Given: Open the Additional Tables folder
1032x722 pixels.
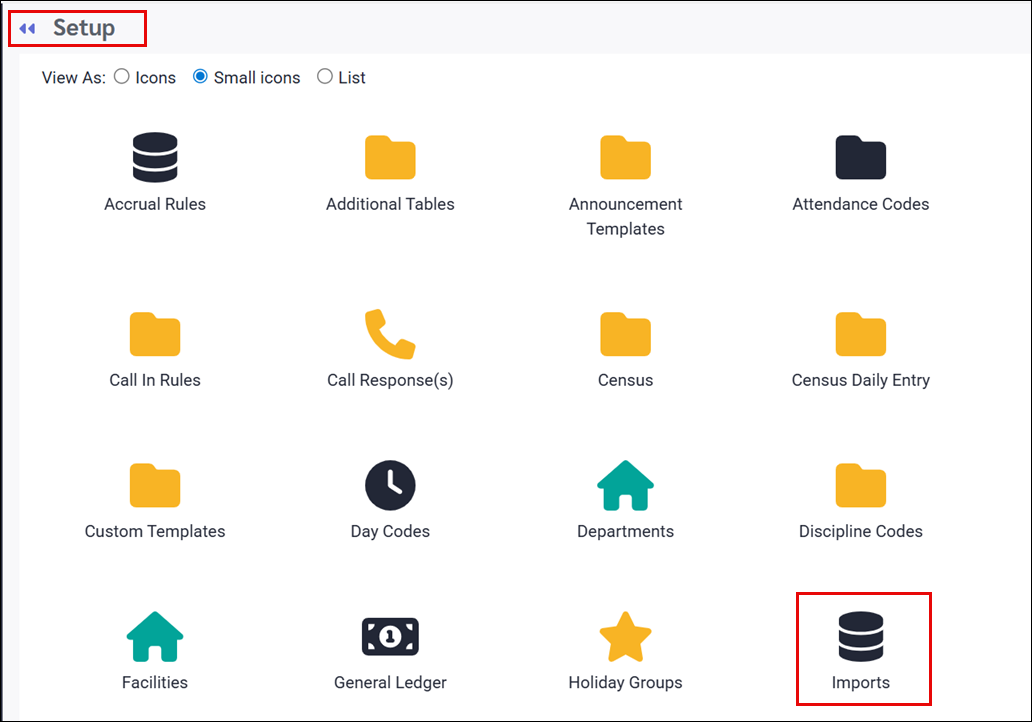Looking at the screenshot, I should click(x=390, y=158).
